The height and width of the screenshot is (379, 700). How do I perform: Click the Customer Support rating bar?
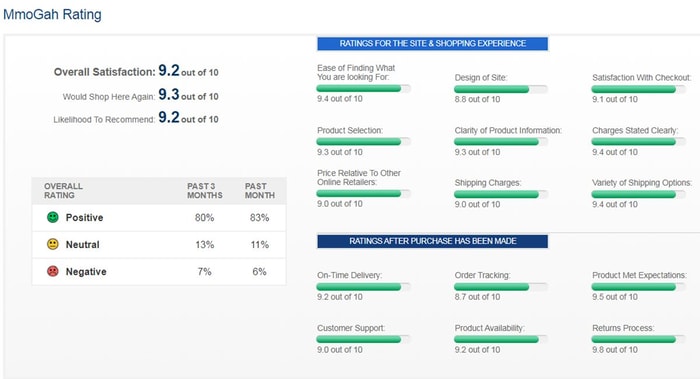click(x=363, y=339)
